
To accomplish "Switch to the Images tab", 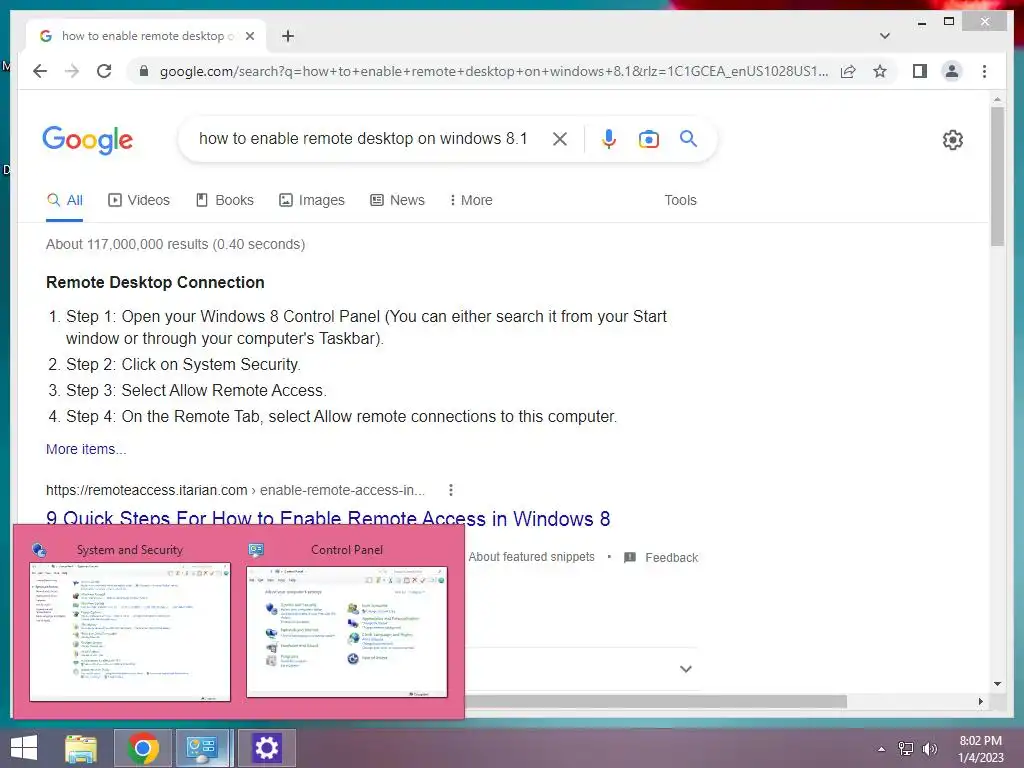I will click(x=312, y=200).
